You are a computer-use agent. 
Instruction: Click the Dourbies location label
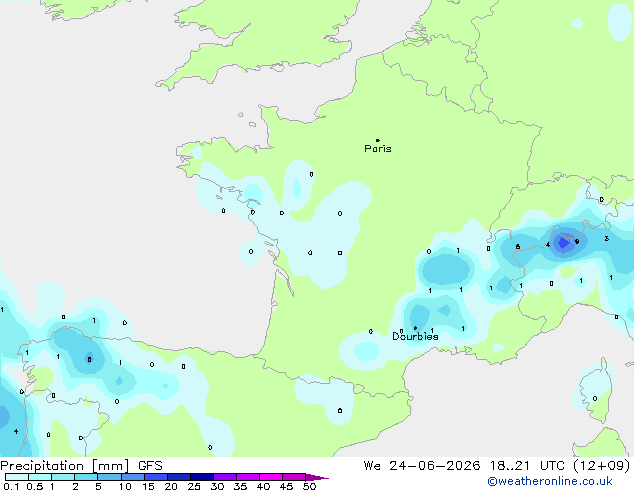point(415,336)
